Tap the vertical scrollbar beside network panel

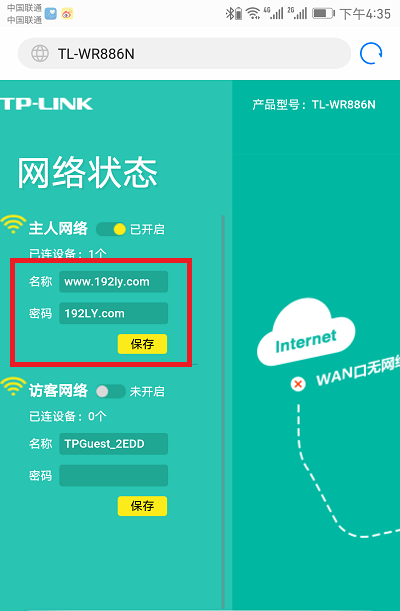coord(223,411)
